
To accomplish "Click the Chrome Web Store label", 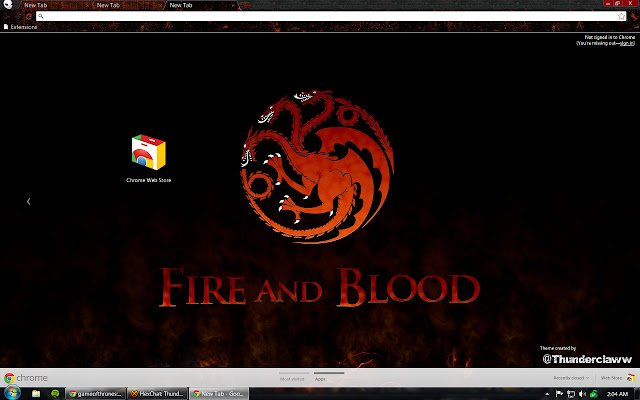I will point(149,180).
